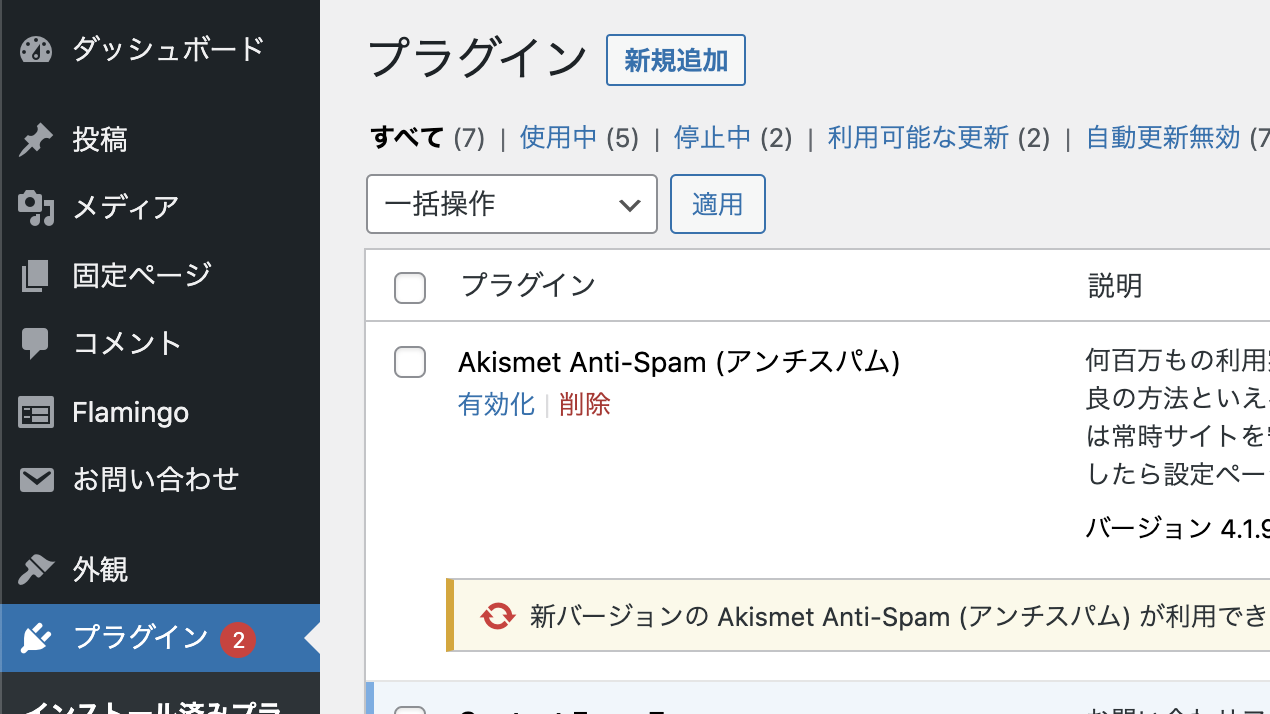Viewport: 1270px width, 714px height.
Task: Click the envelope icon for お問い合わせ
Action: pos(36,480)
